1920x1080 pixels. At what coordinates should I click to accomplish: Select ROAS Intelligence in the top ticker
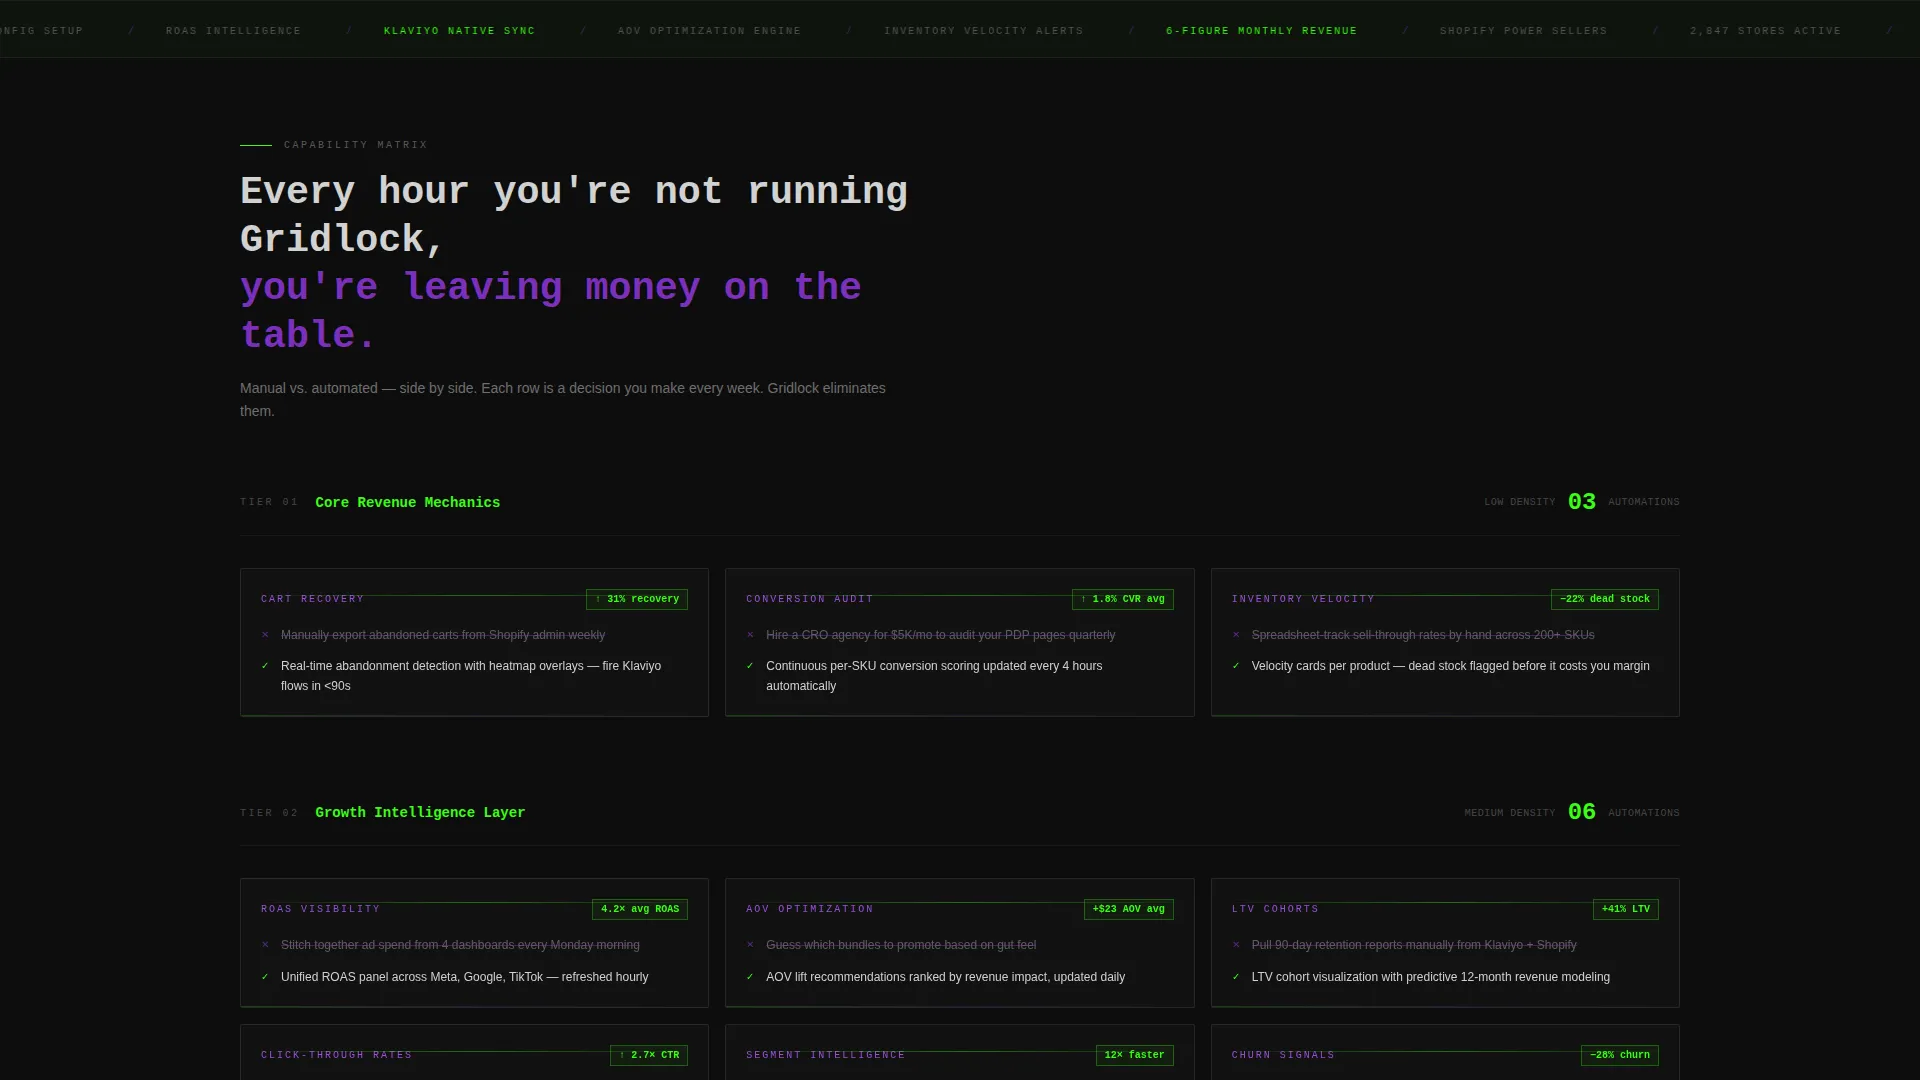[x=233, y=31]
